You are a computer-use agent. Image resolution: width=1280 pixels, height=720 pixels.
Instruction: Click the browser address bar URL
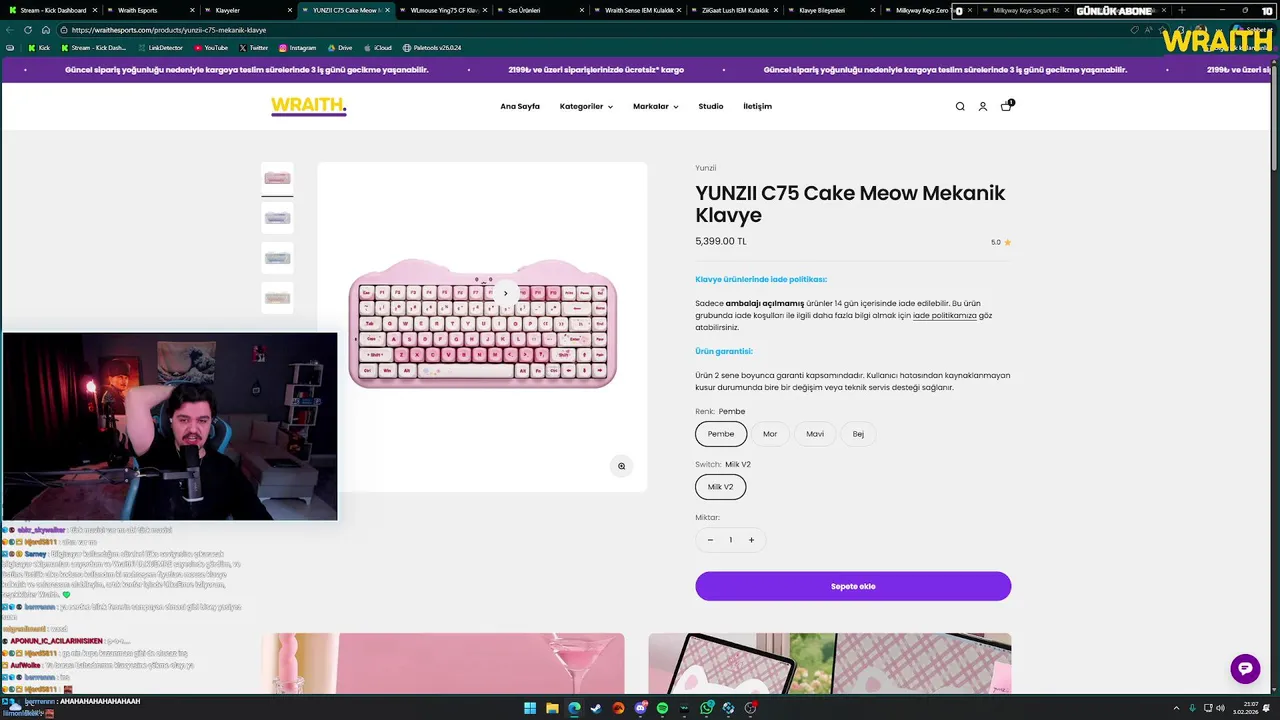(168, 30)
